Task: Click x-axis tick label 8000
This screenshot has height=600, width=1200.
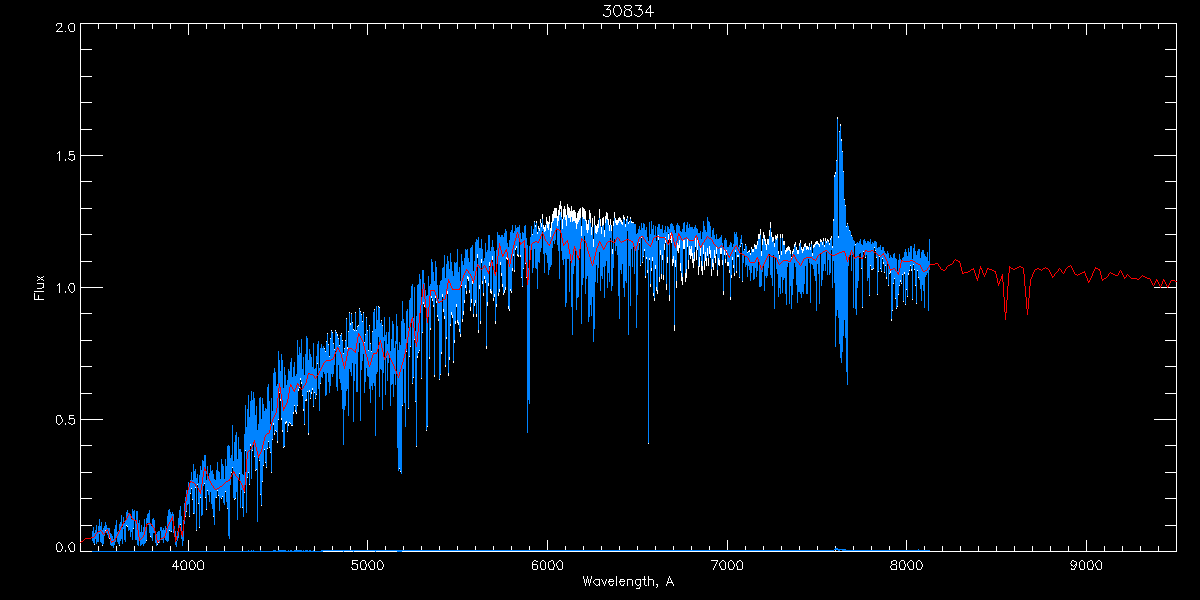Action: tap(907, 564)
